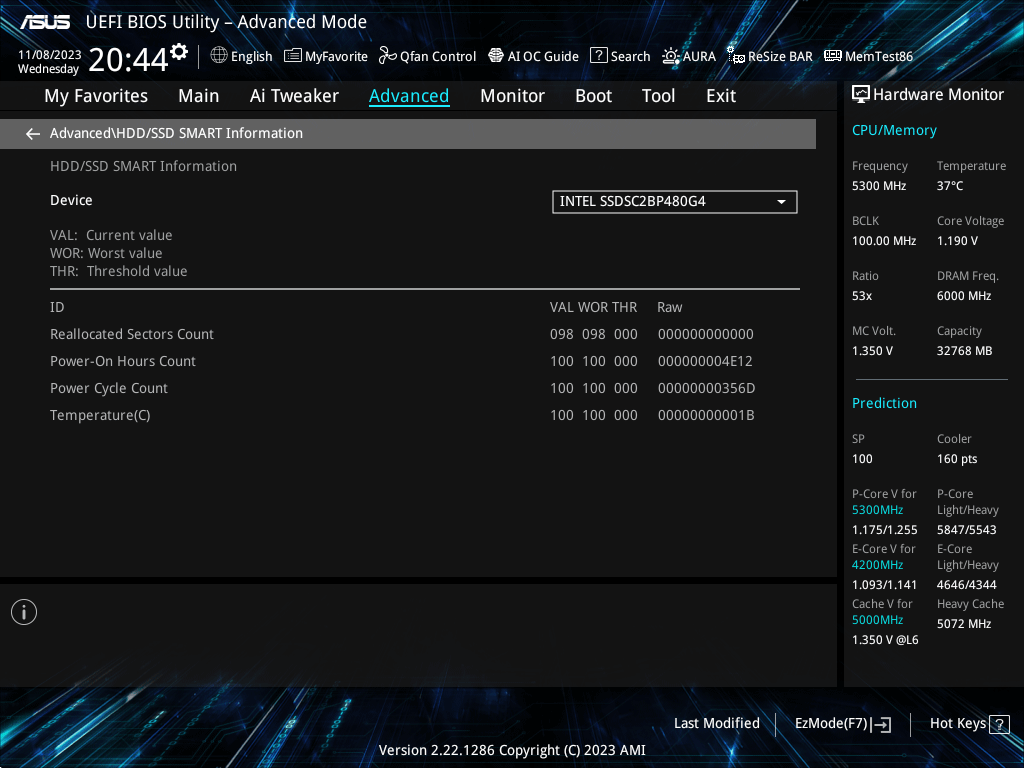Click Last Modified button

click(716, 724)
